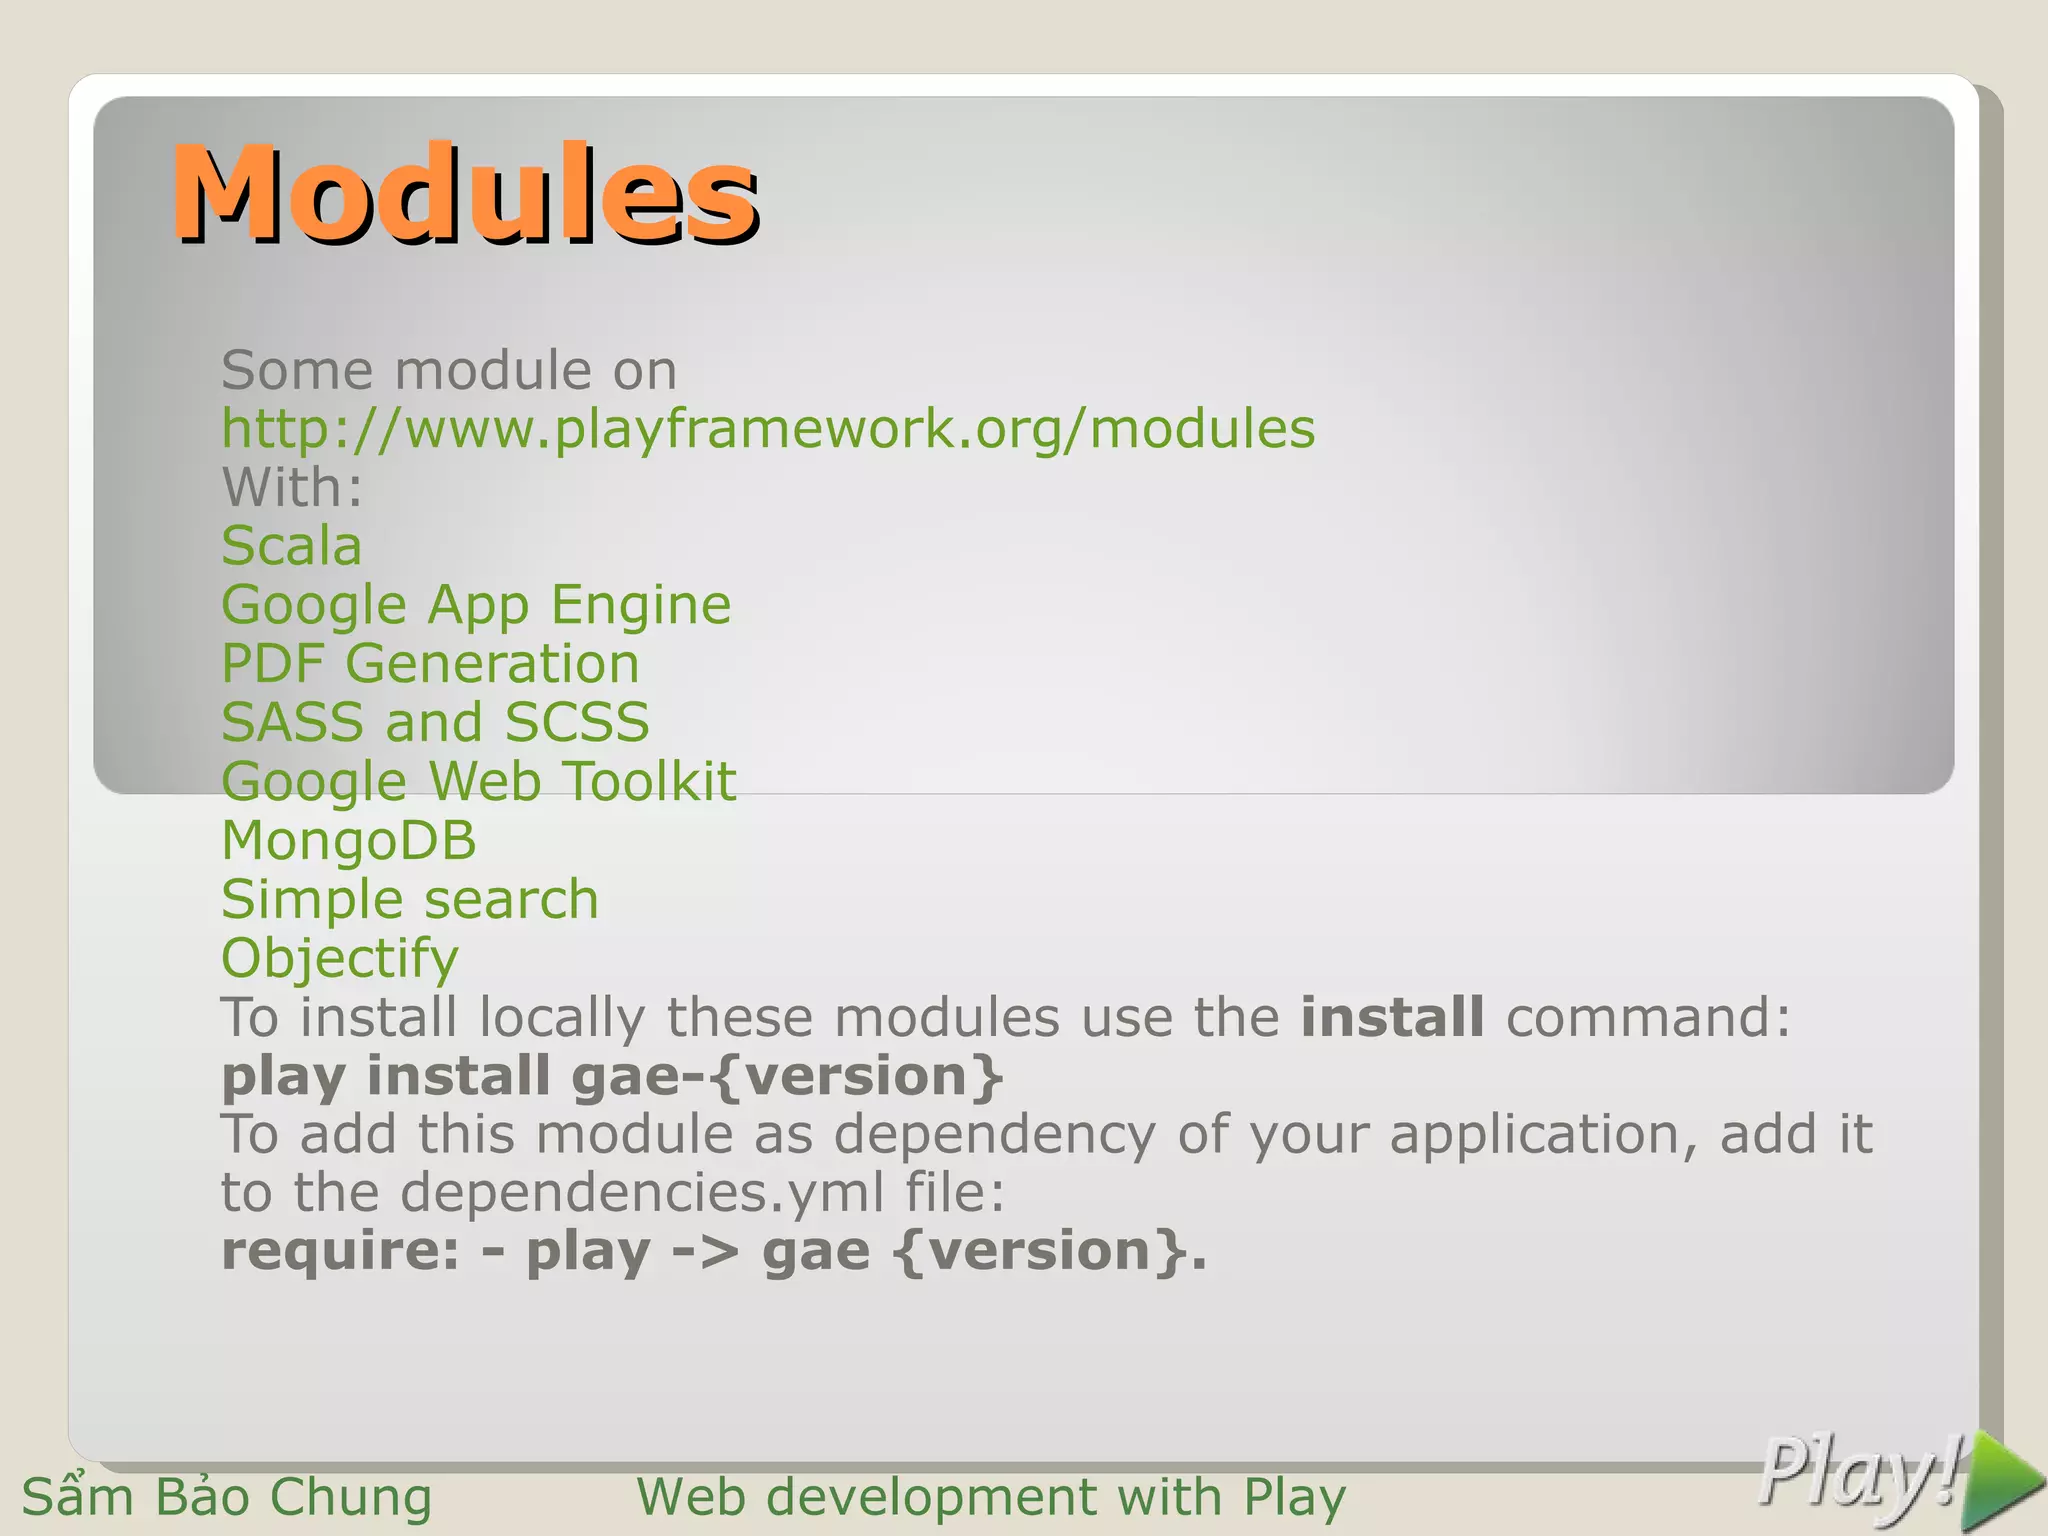
Task: Click the SASS and SCSS link
Action: (x=435, y=722)
